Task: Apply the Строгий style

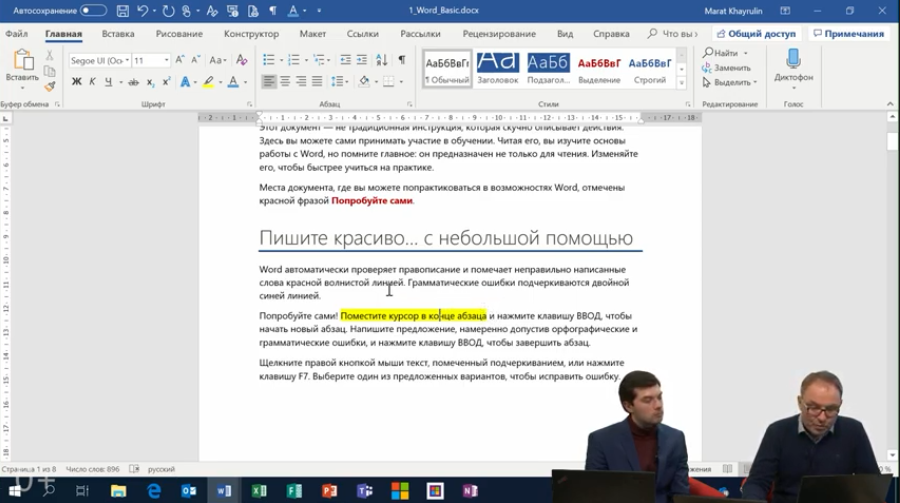Action: 650,68
